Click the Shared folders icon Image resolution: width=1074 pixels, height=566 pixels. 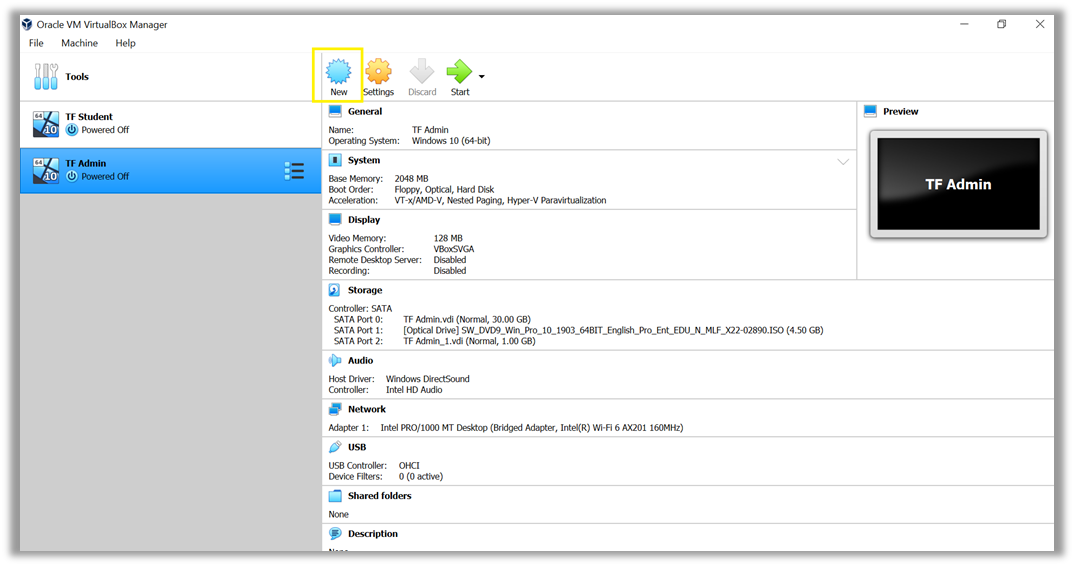335,495
